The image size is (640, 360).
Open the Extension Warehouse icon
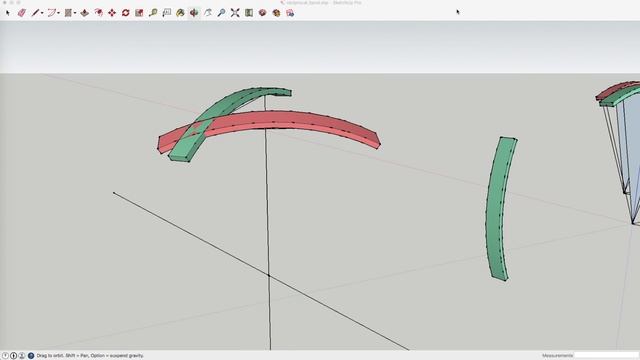[262, 13]
